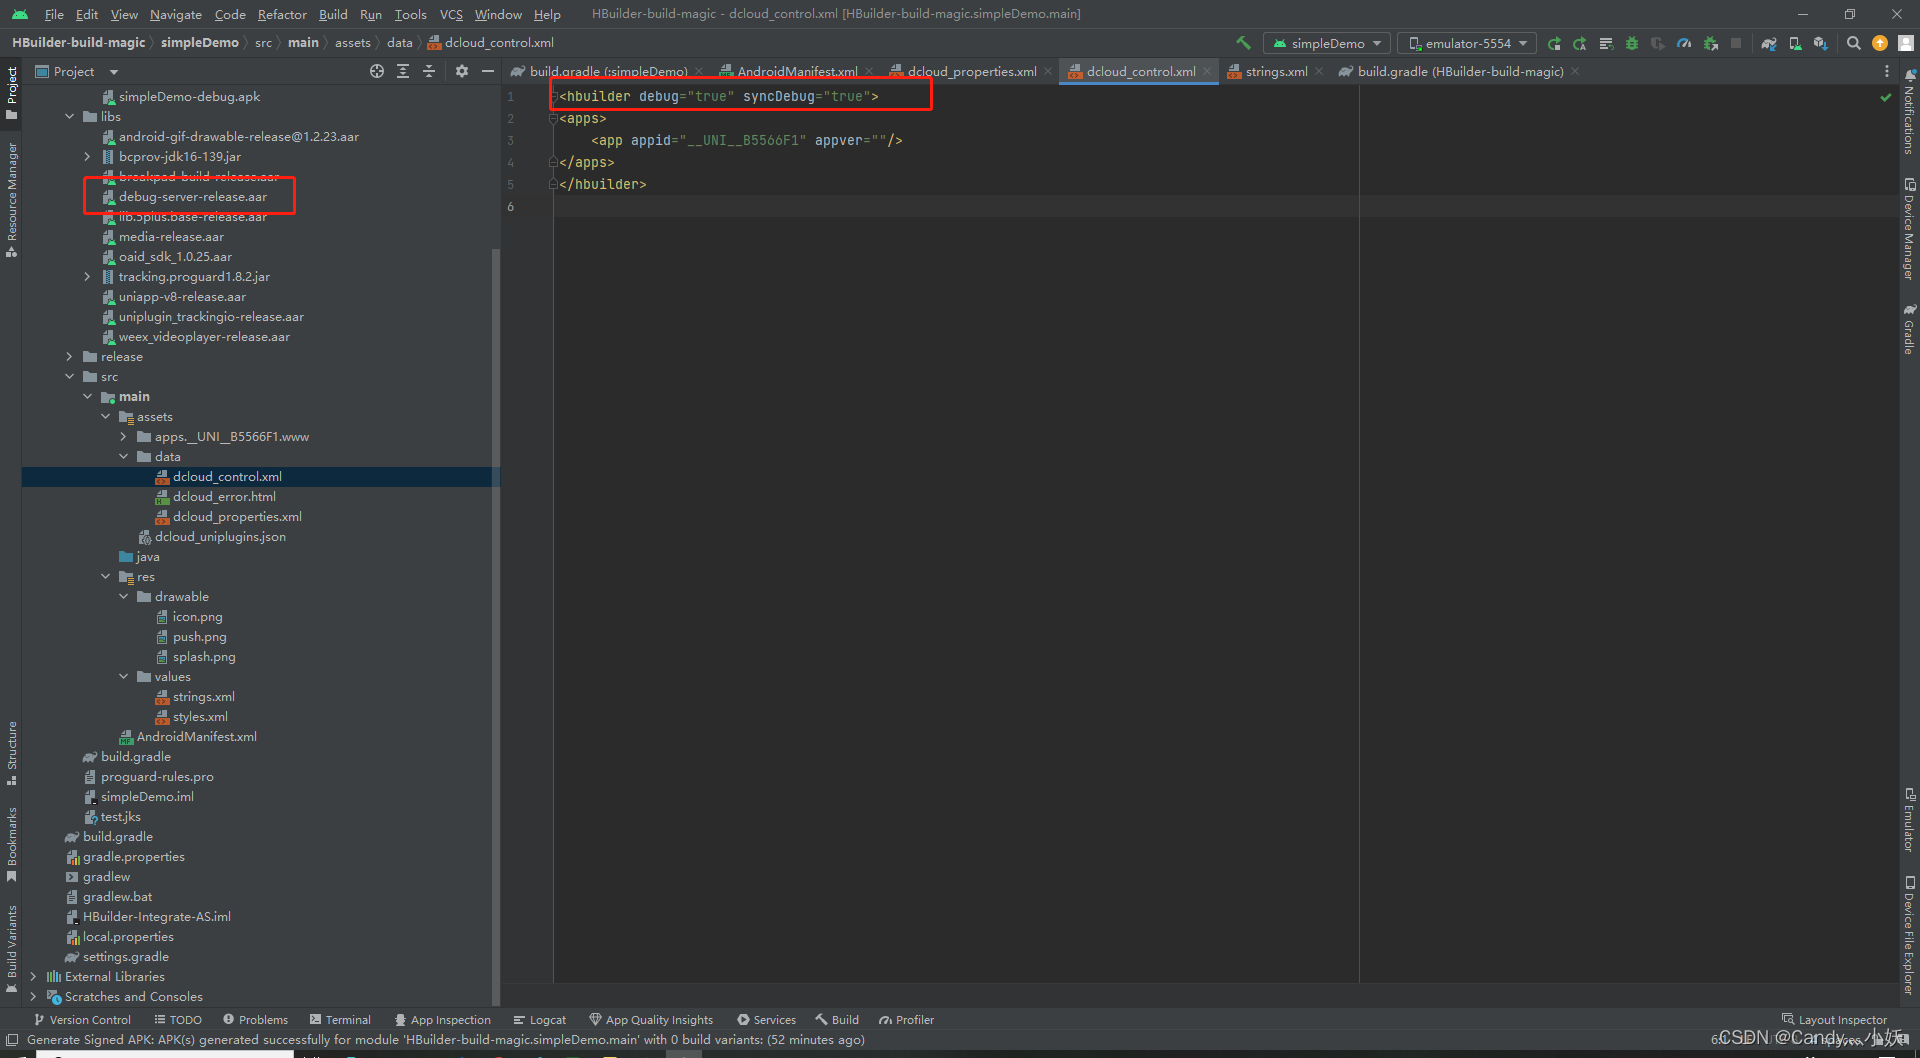The width and height of the screenshot is (1920, 1058).
Task: Open App Quality Insights tool window
Action: (651, 1020)
